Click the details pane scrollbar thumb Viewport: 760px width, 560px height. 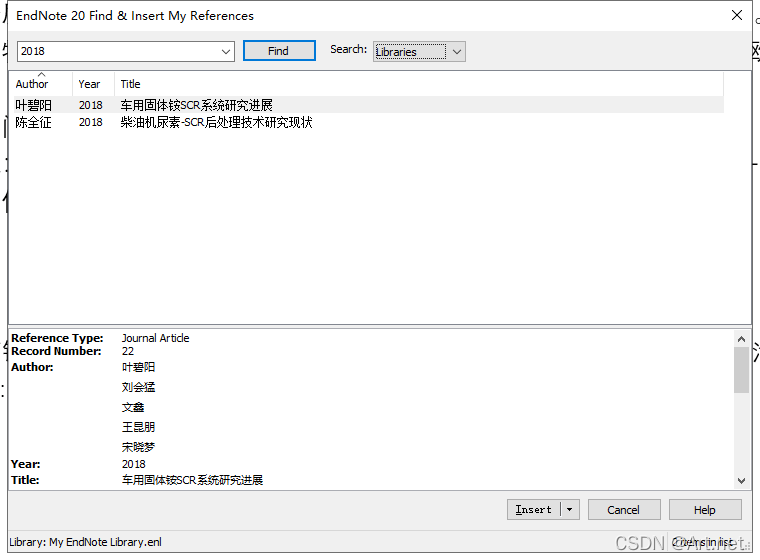741,370
